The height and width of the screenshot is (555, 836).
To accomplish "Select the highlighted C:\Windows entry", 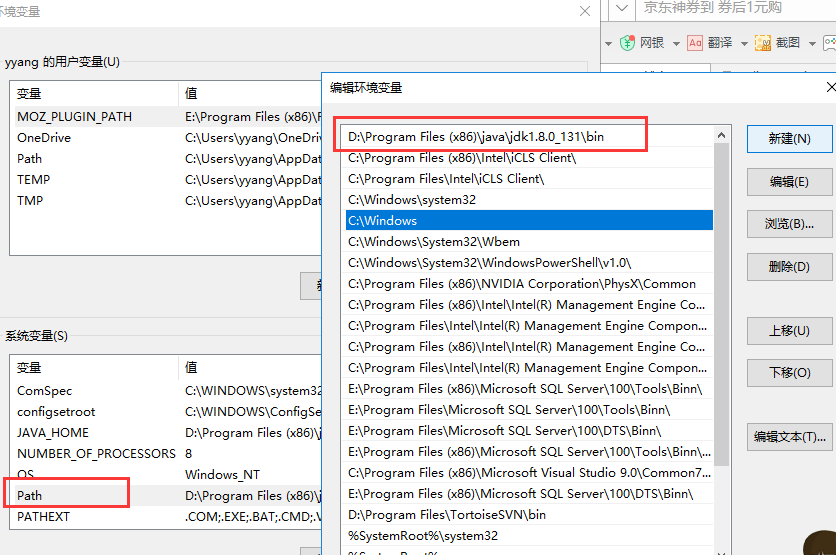I will coord(529,220).
